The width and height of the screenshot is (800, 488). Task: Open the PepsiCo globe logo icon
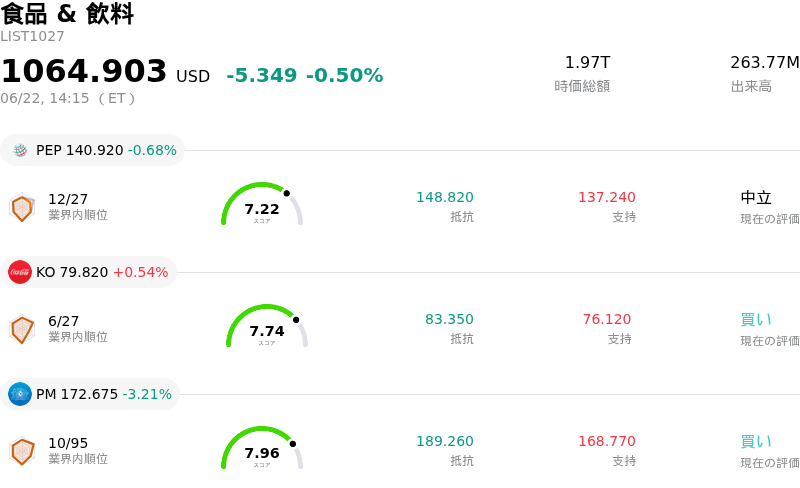point(20,150)
